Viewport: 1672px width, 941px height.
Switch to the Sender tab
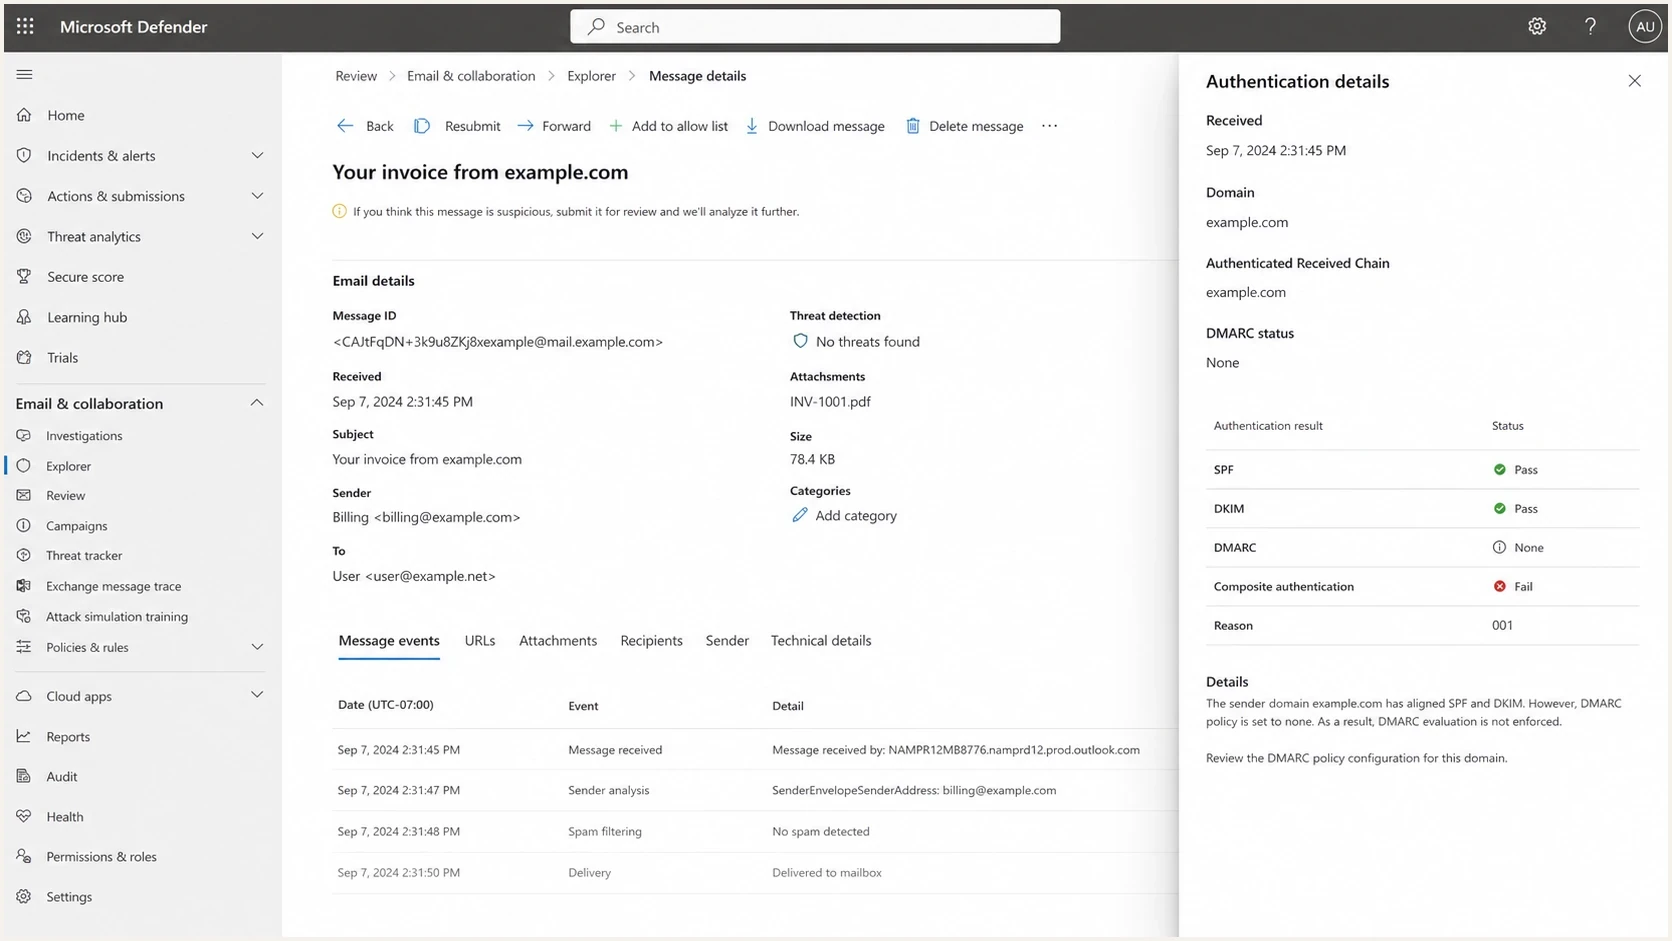pyautogui.click(x=727, y=640)
